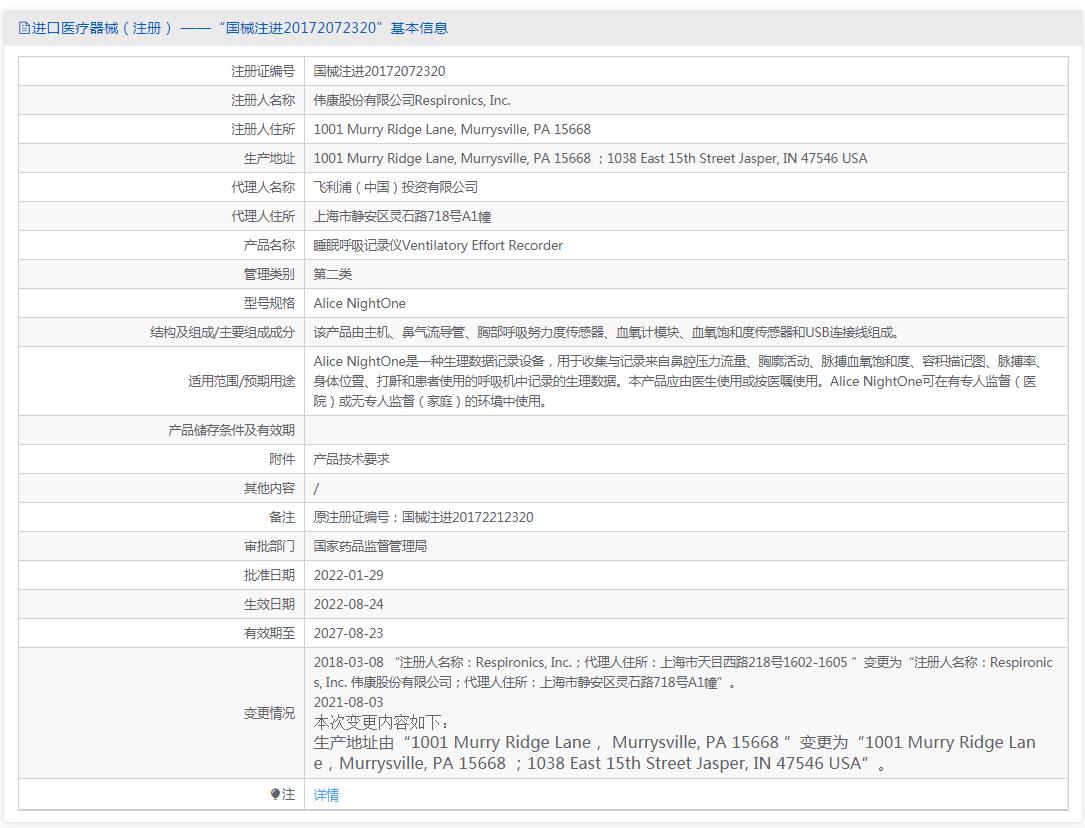Click the 适用范围/预期用途 description paragraph
Viewport: 1085px width, 828px height.
677,381
